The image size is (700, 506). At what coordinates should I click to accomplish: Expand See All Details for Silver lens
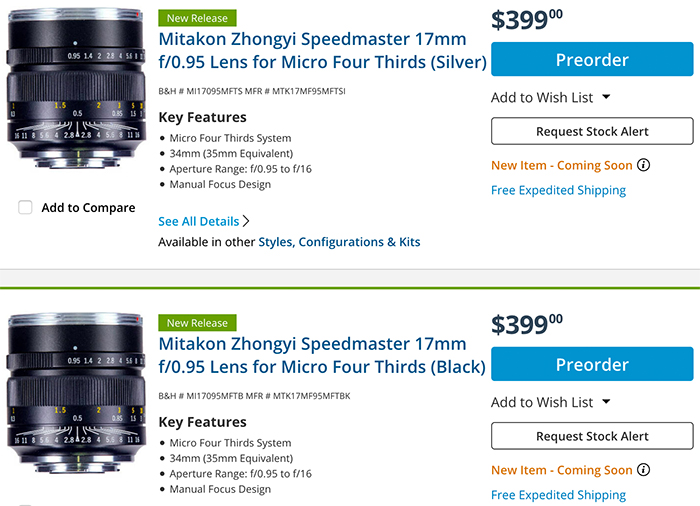pyautogui.click(x=204, y=221)
